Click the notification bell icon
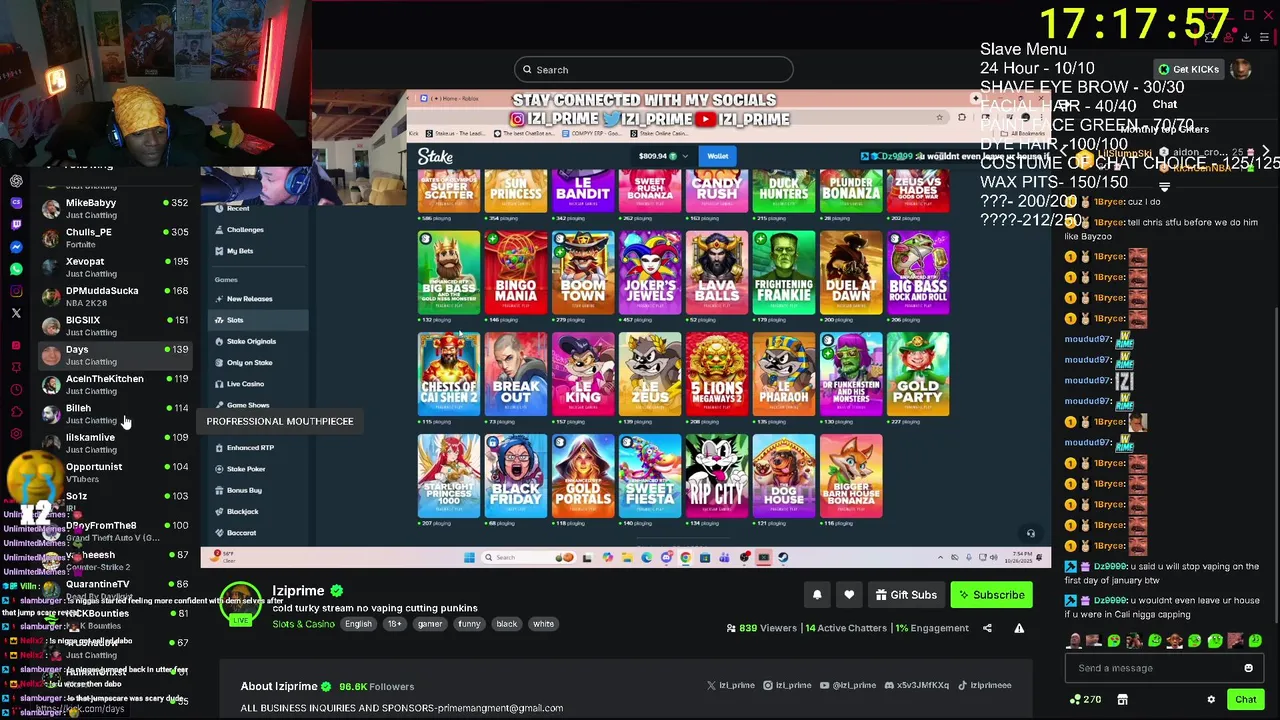This screenshot has width=1280, height=720. click(x=817, y=595)
